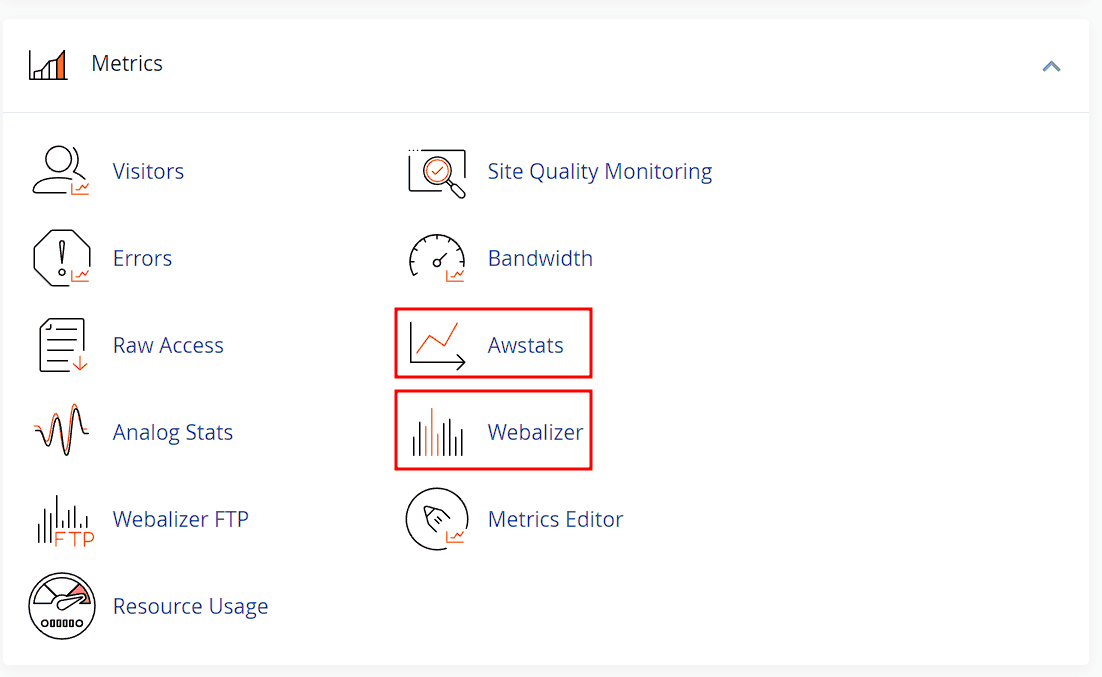Screen dimensions: 1102x677
Task: Click the Raw Access document icon
Action: pos(61,344)
